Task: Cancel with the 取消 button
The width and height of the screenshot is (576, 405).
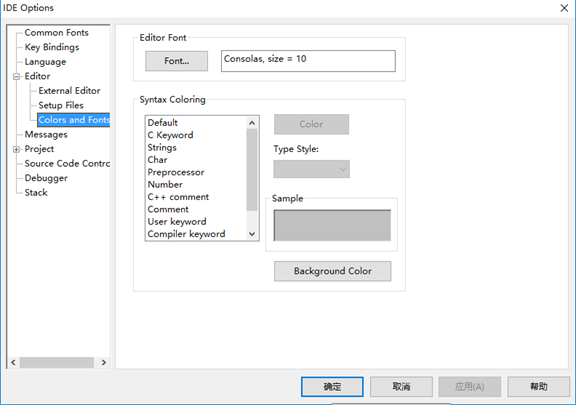Action: [401, 387]
